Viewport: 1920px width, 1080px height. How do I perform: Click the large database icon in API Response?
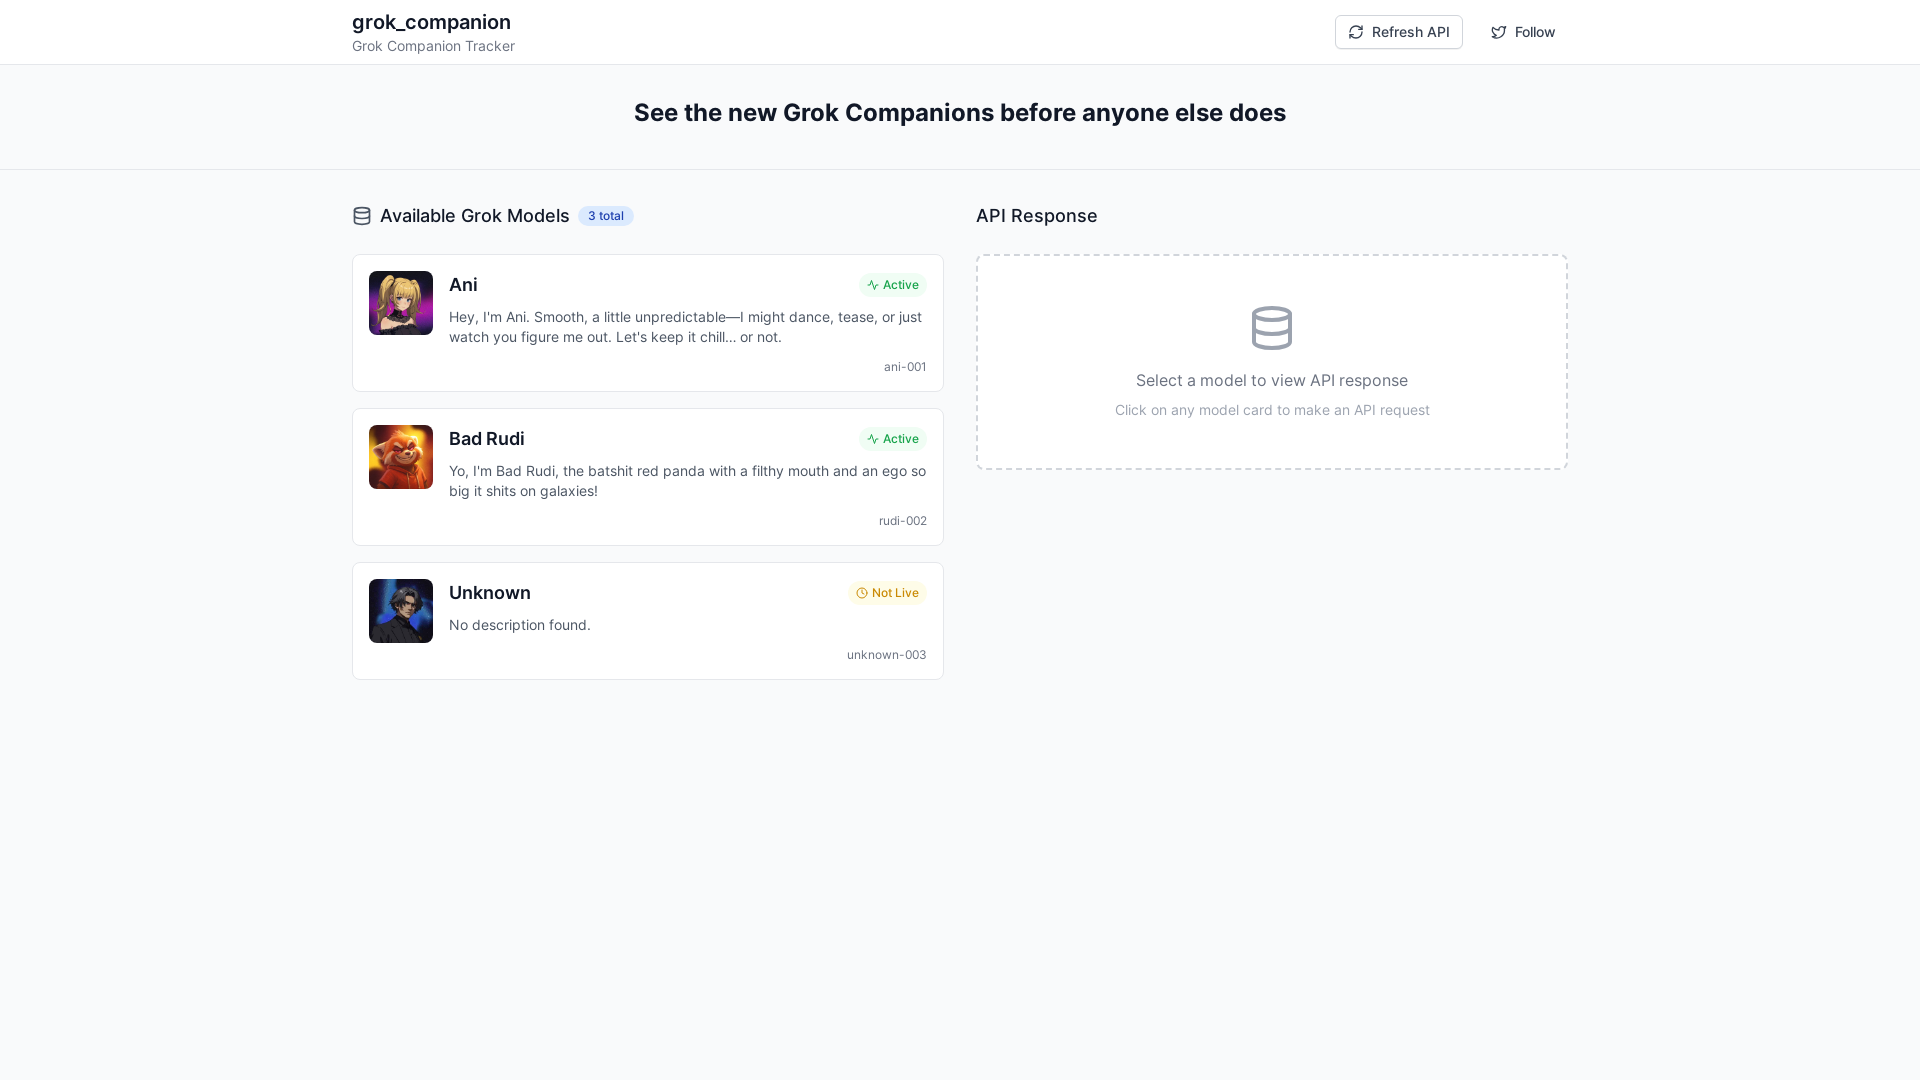pos(1272,328)
